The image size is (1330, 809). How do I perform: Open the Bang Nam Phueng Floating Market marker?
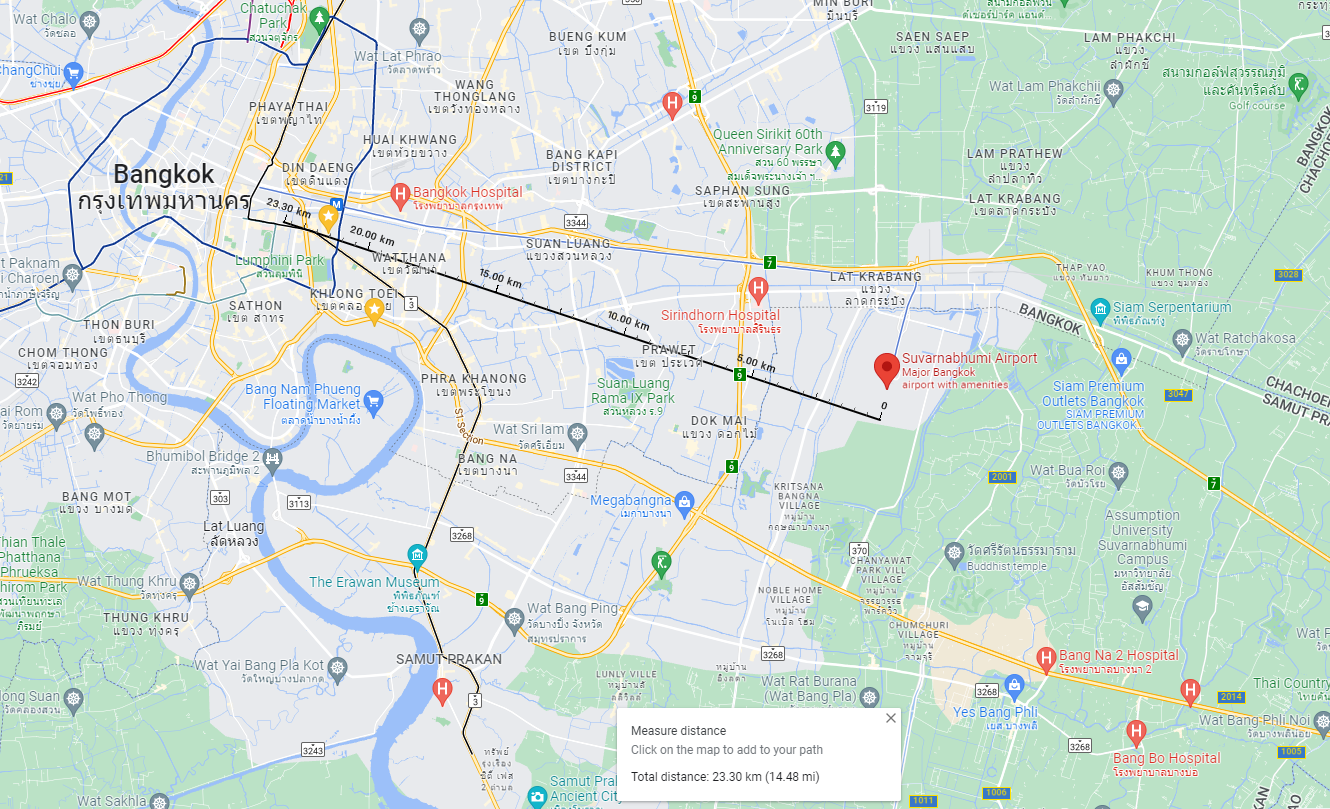374,403
